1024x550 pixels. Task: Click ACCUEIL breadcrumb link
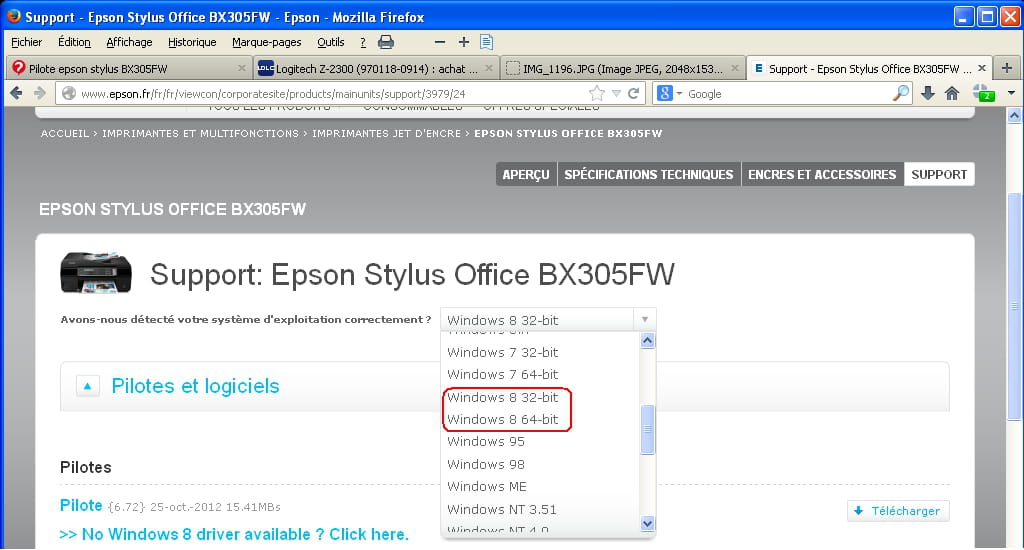[65, 133]
